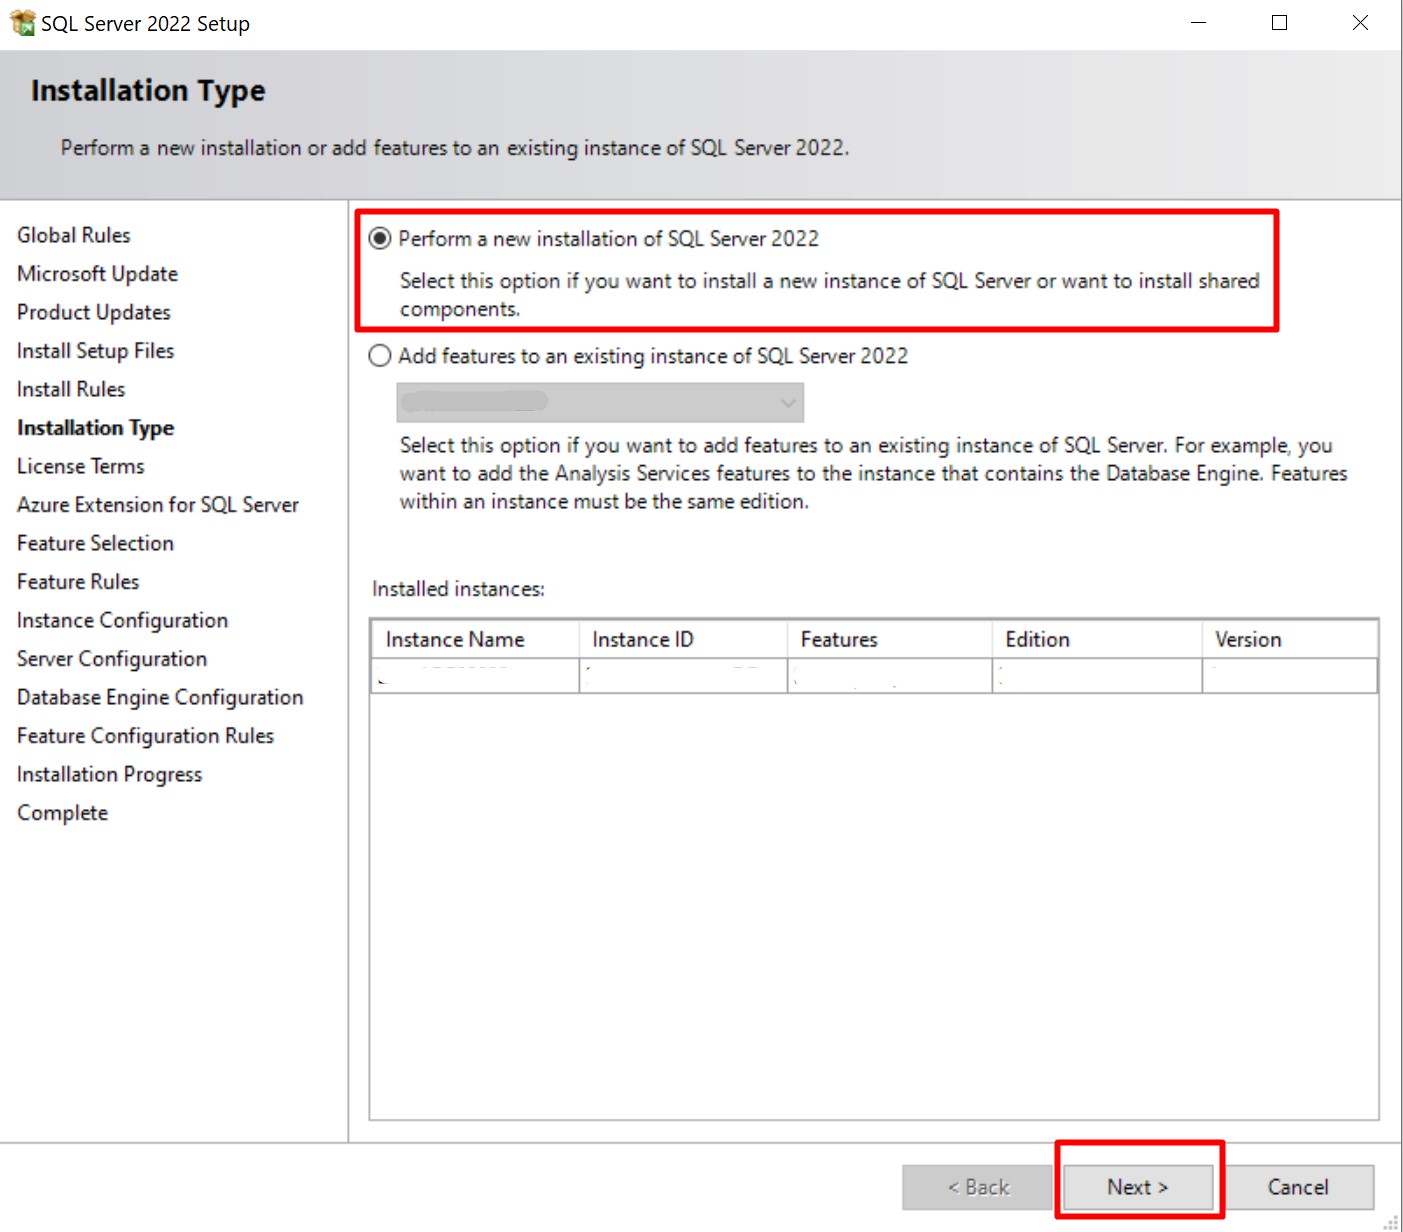Sort by Instance Name column header
This screenshot has height=1232, width=1403.
475,640
